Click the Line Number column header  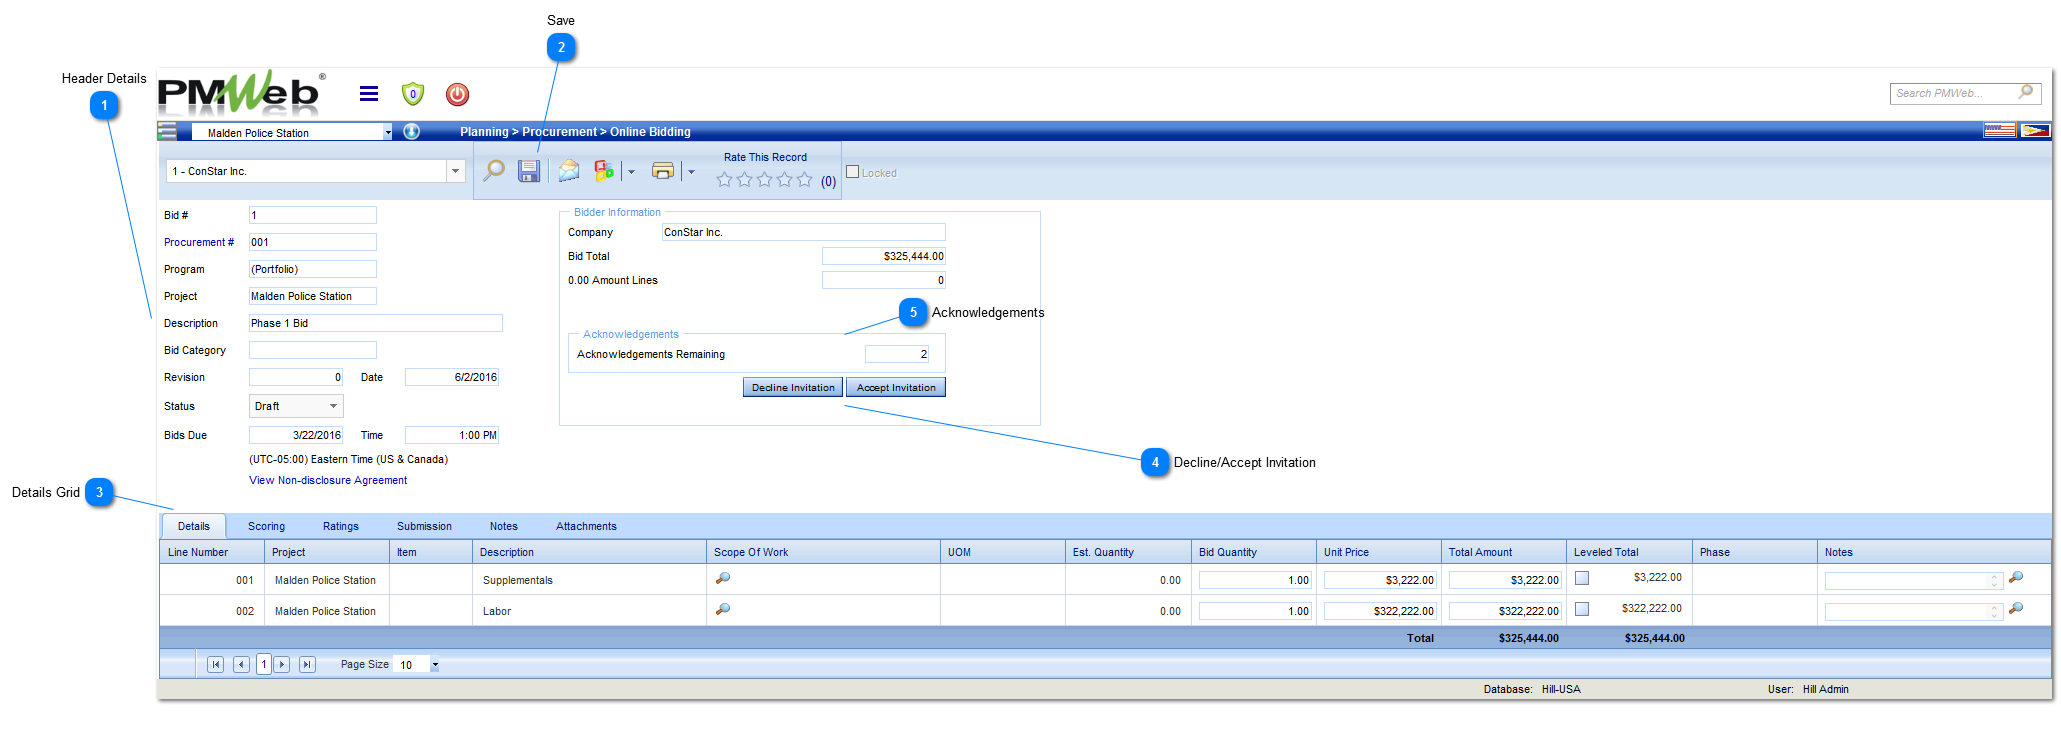(212, 552)
